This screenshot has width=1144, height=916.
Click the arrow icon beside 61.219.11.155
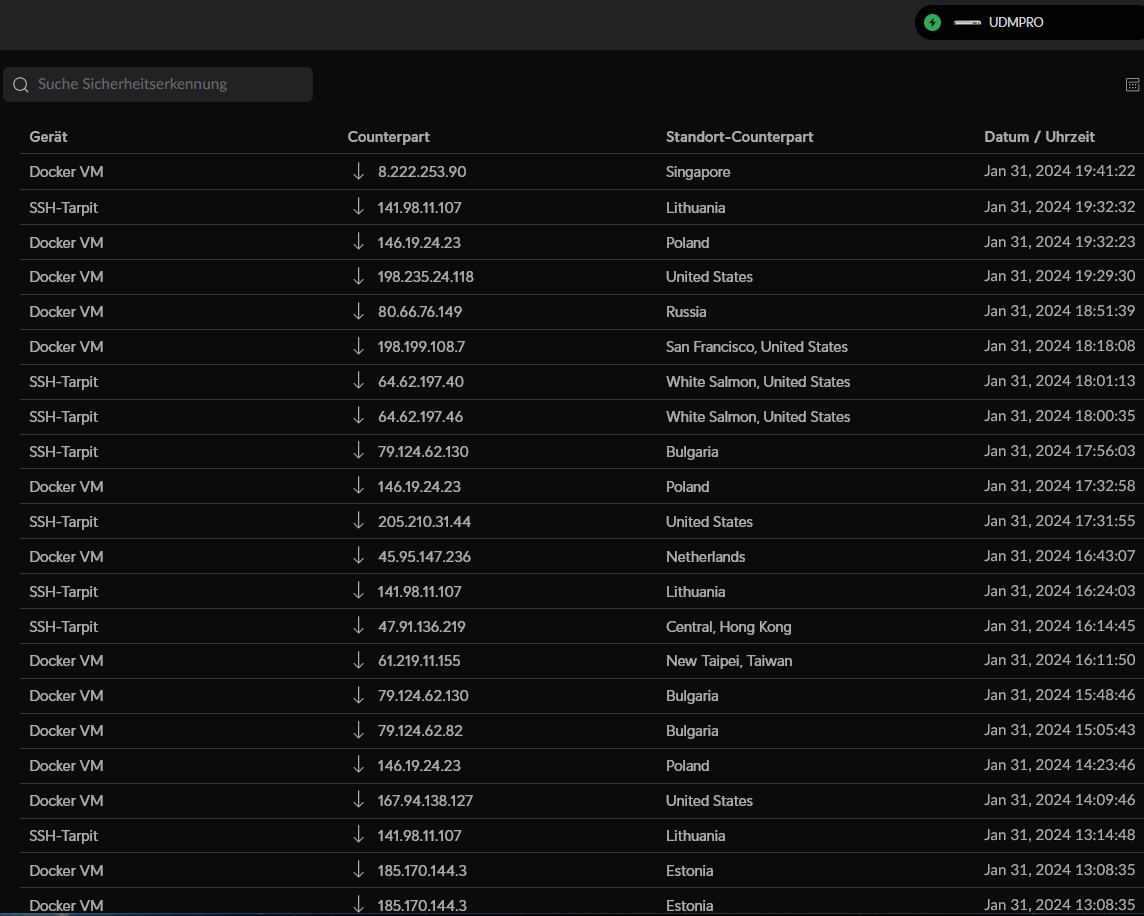[358, 661]
